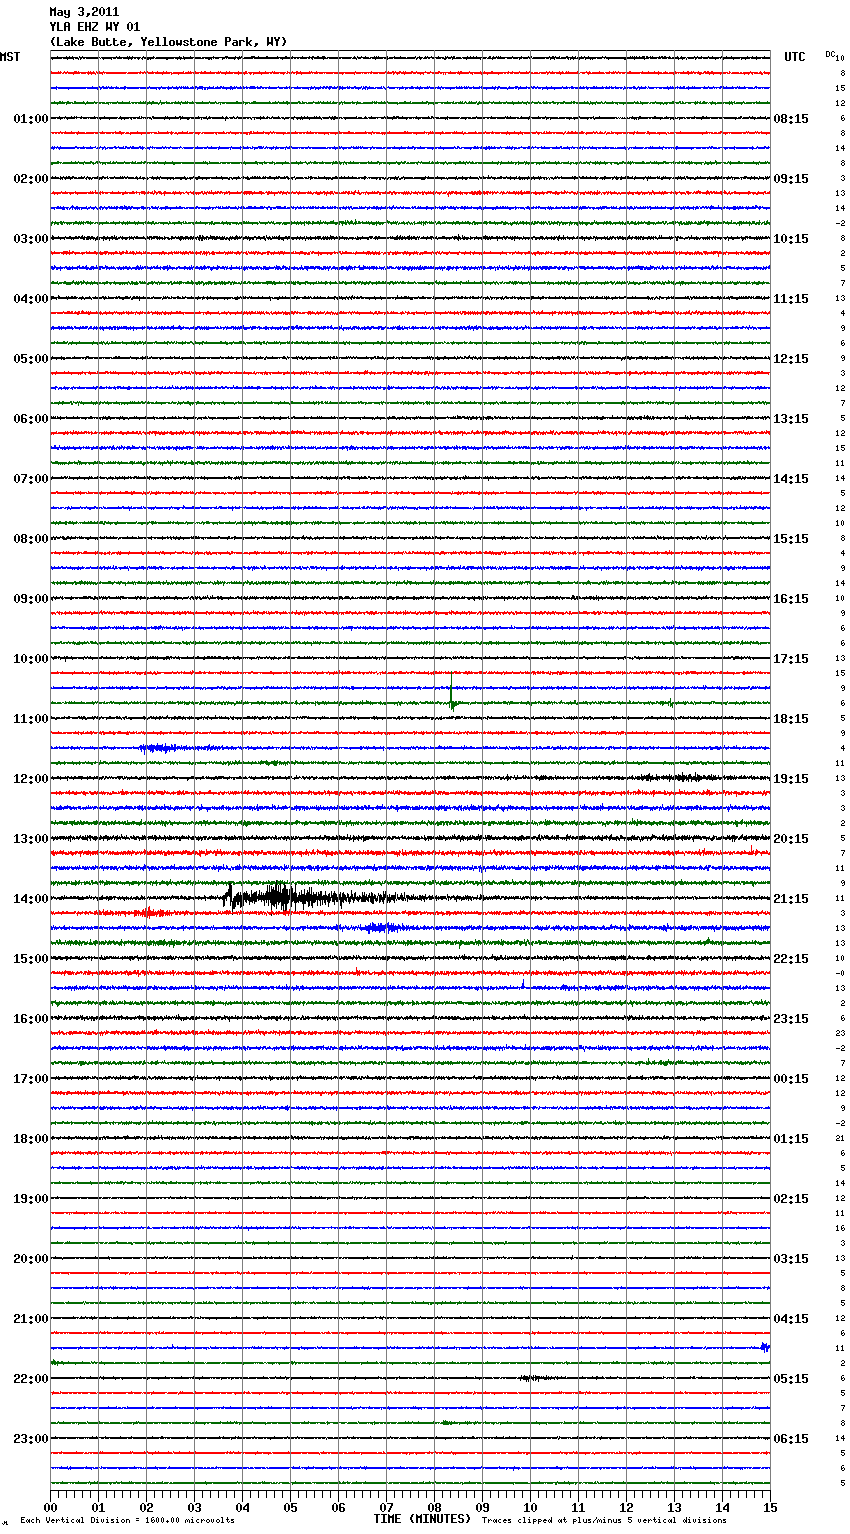This screenshot has width=850, height=1534.
Task: Select the 04:00 MST time label
Action: click(x=31, y=299)
